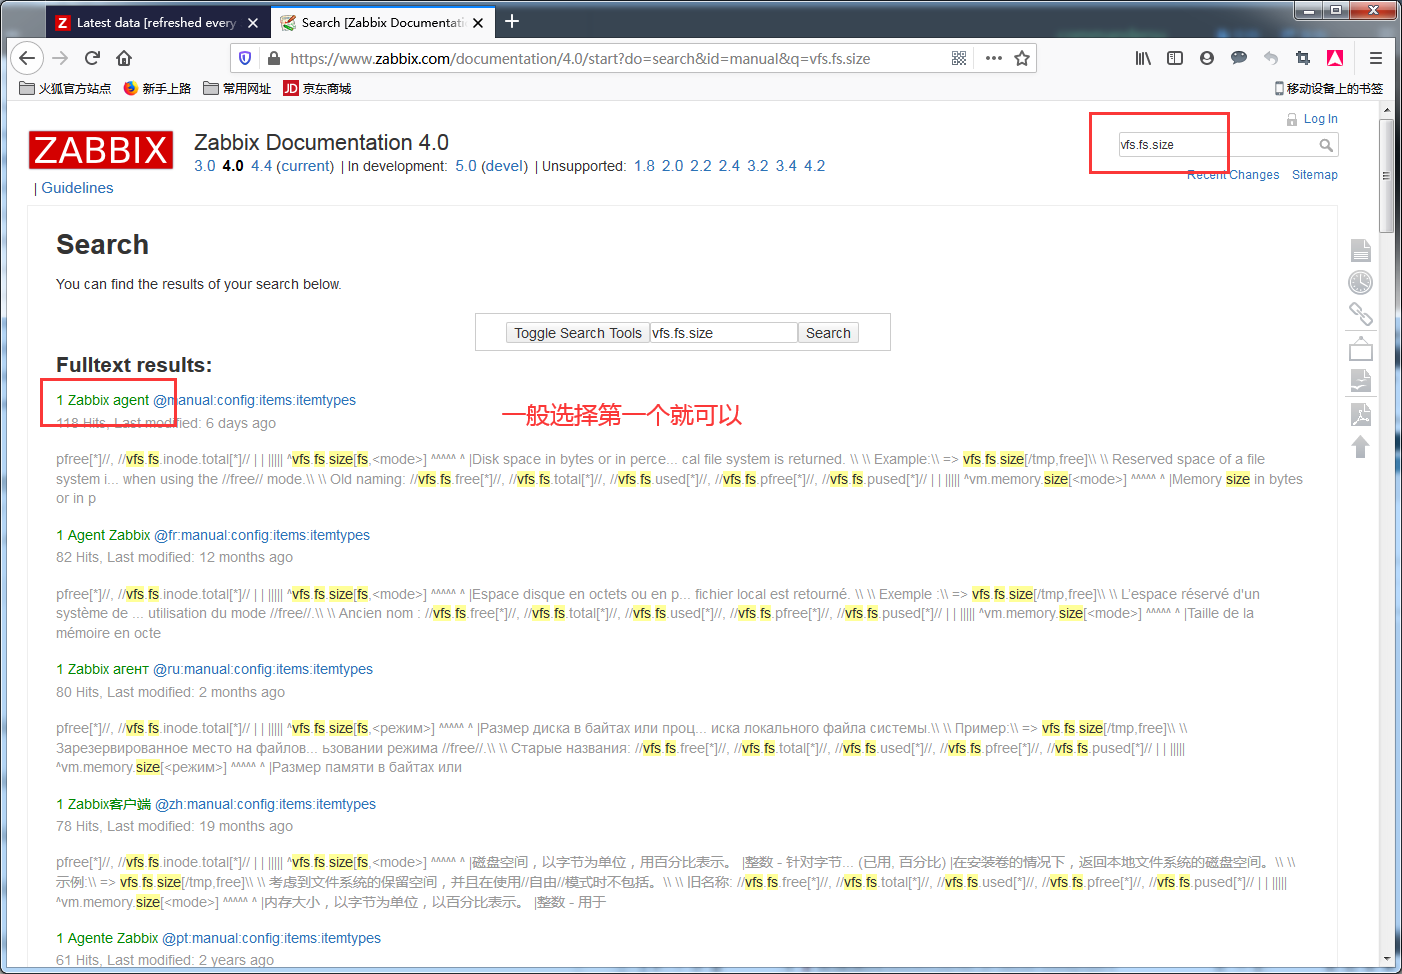
Task: Click the browser address bar URL
Action: 580,58
